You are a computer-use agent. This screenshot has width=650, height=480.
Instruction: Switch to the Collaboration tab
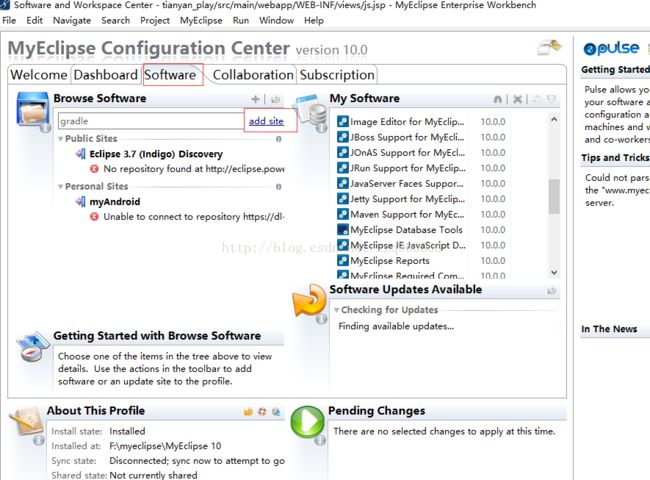point(253,75)
